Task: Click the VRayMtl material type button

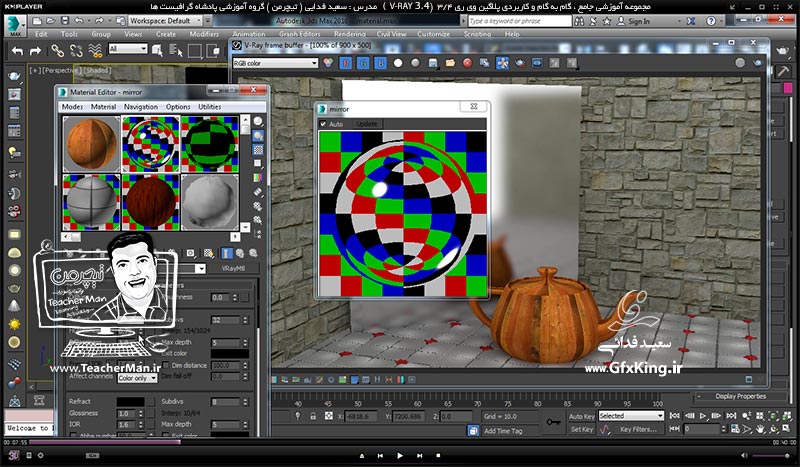Action: [x=234, y=268]
